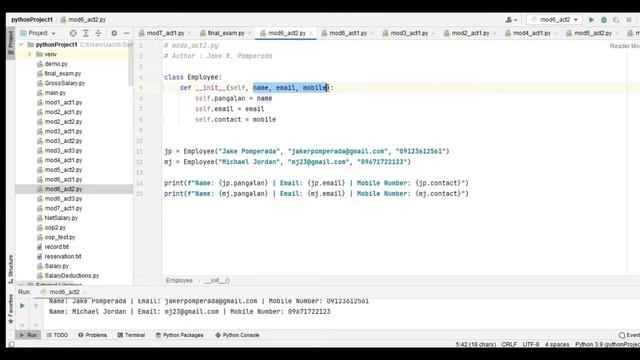This screenshot has height=360, width=640.
Task: Click cursor position 5:42 in status bar
Action: point(476,344)
